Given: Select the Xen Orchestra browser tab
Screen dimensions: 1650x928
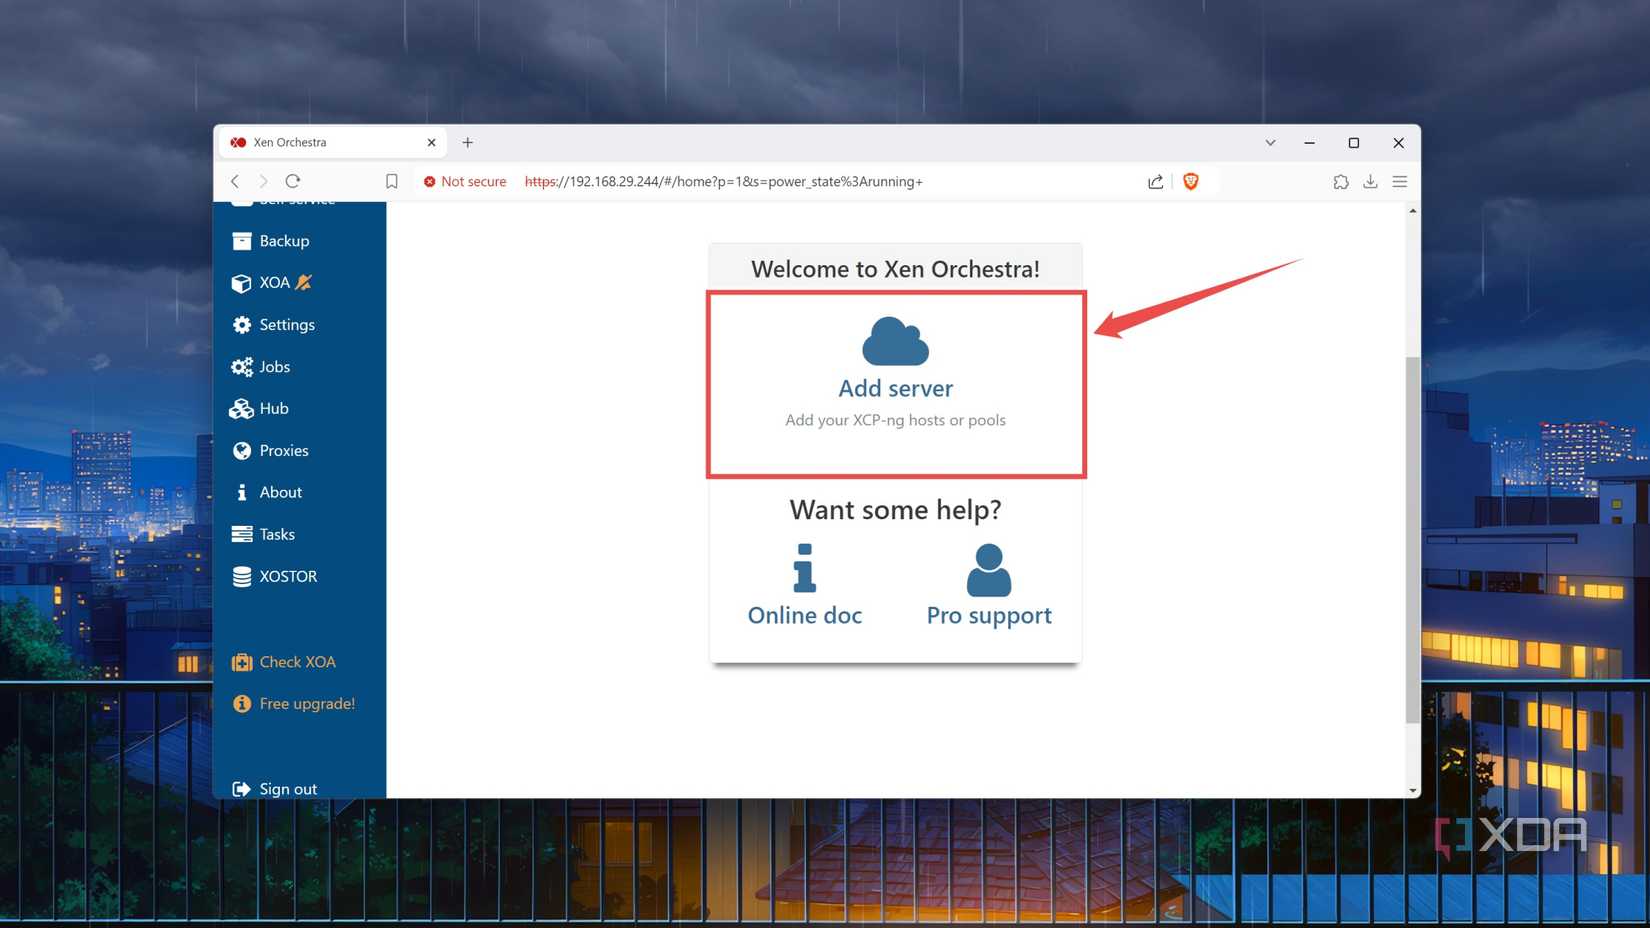Looking at the screenshot, I should coord(300,142).
